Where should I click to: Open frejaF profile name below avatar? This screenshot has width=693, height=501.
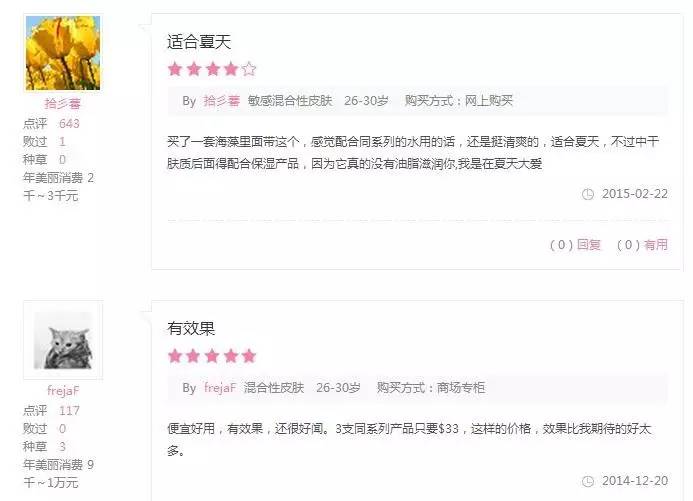click(x=63, y=391)
